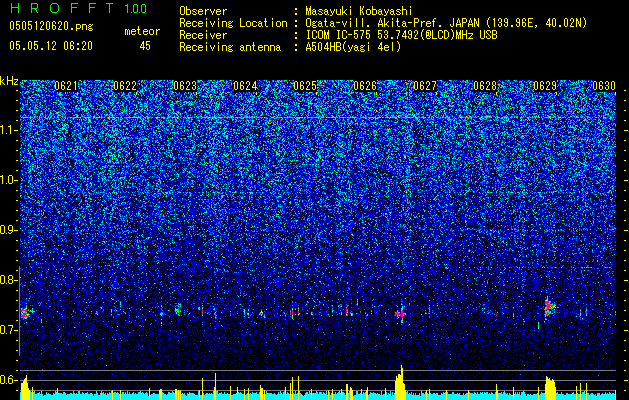Click the 0.6 frequency axis label
Screen dimensions: 629x400
tap(7, 380)
